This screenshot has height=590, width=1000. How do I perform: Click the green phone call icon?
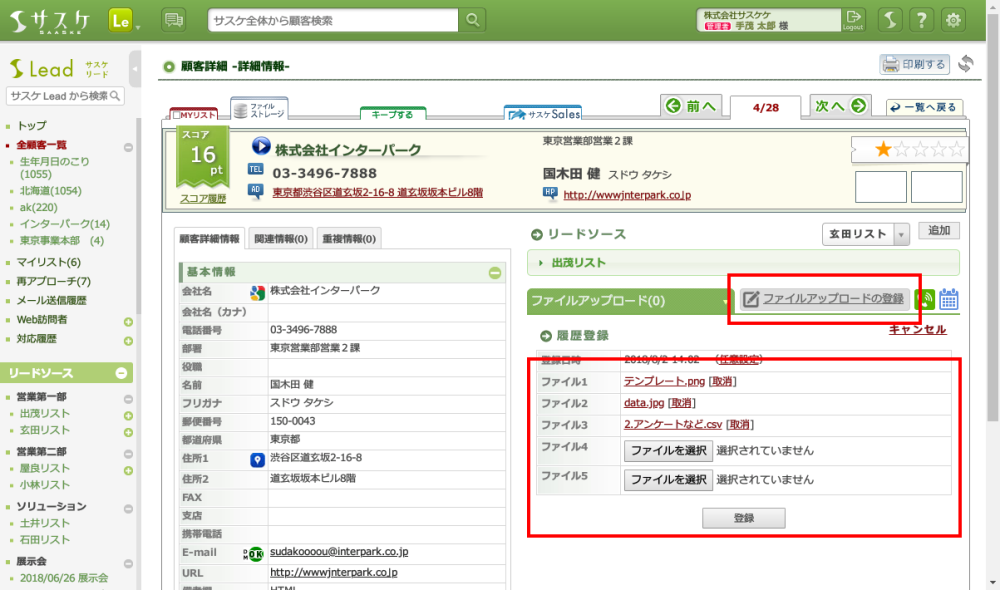tap(926, 299)
